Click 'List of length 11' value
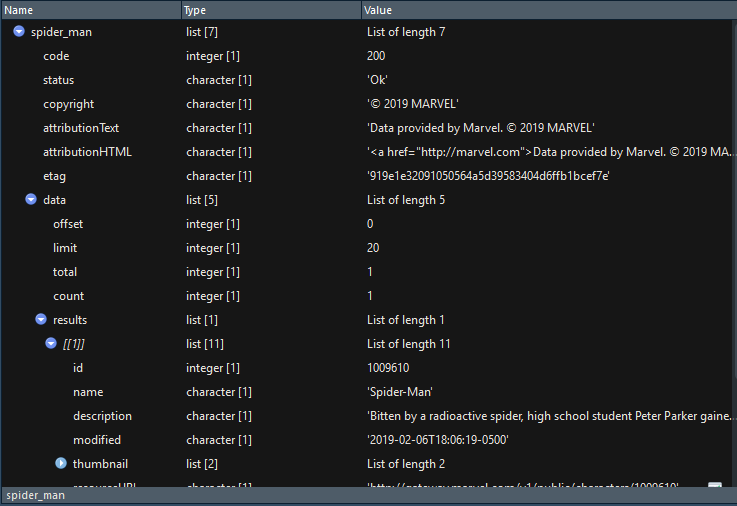Screen dimensions: 737x506 click(x=408, y=344)
